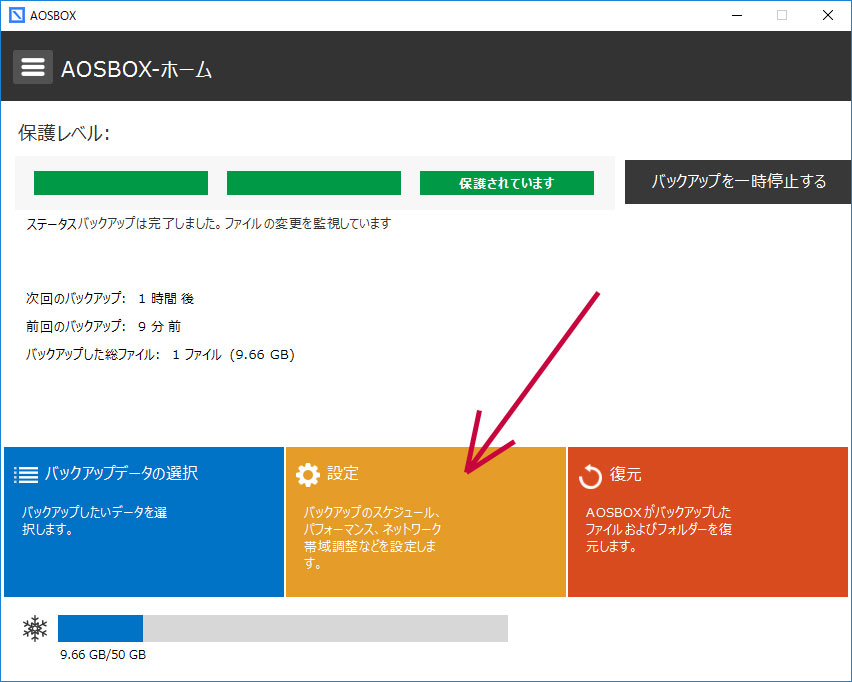Click the middle green protection level bar

tap(314, 183)
